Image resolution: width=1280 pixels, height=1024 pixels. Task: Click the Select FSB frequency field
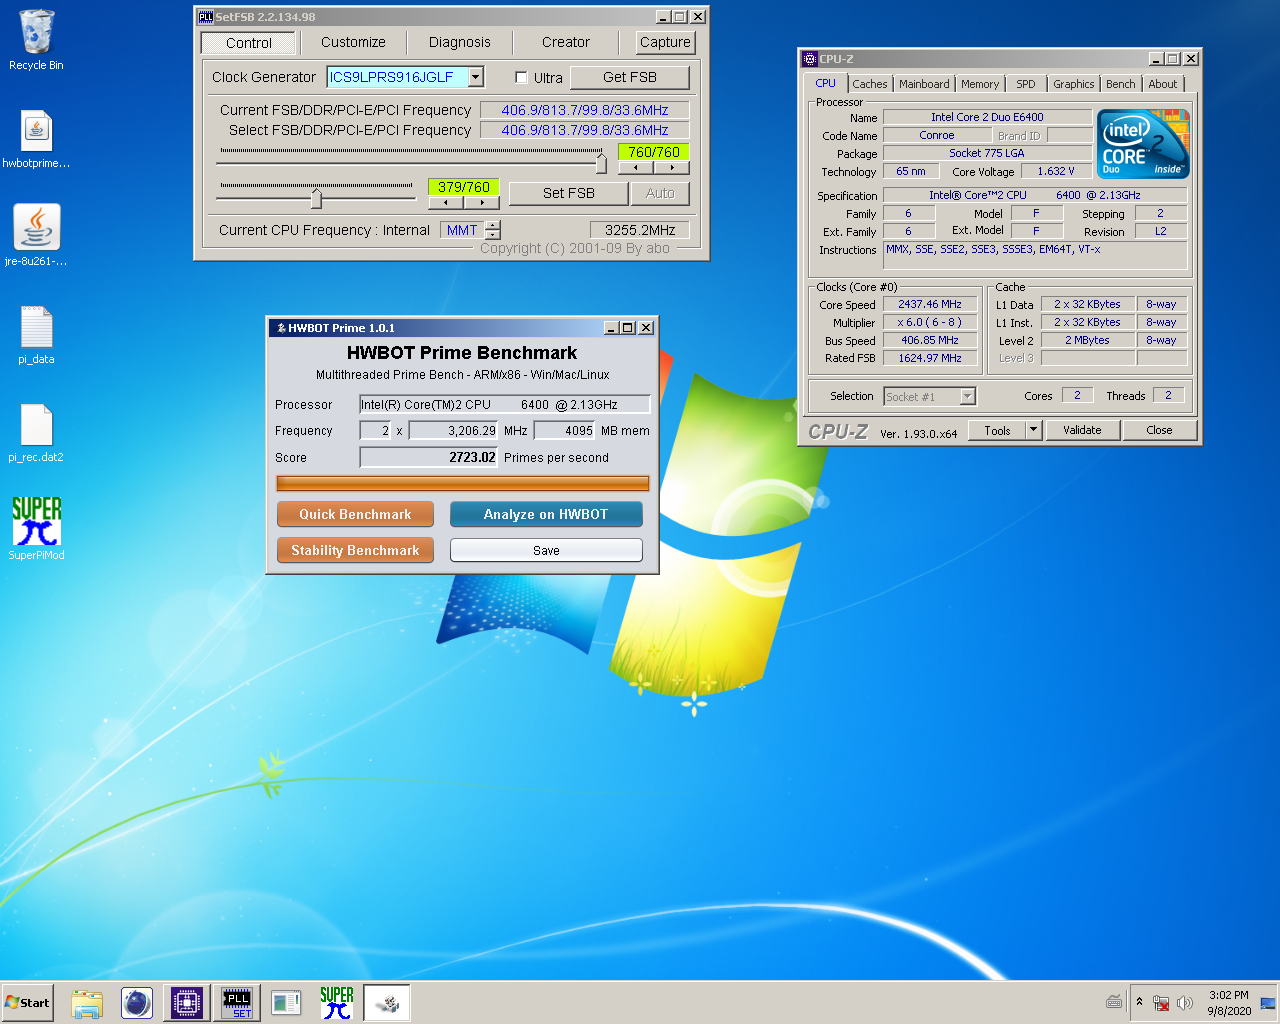(x=585, y=130)
